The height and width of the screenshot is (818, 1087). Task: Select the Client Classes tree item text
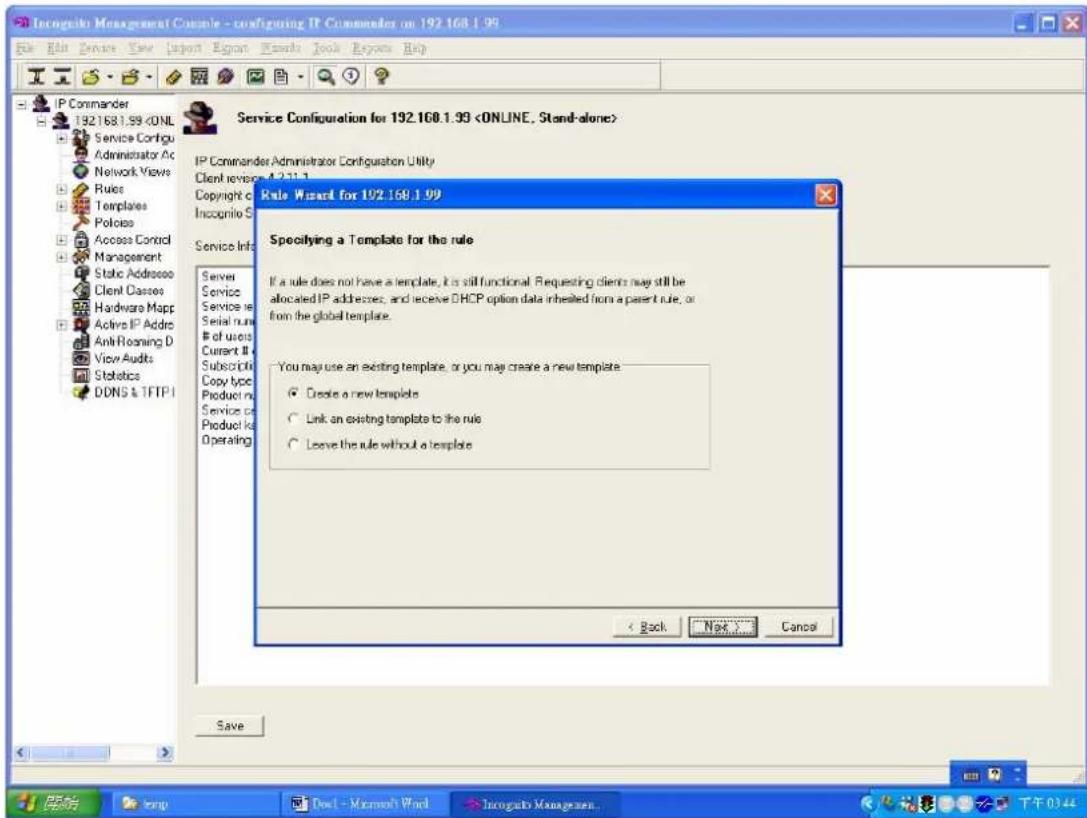click(129, 290)
